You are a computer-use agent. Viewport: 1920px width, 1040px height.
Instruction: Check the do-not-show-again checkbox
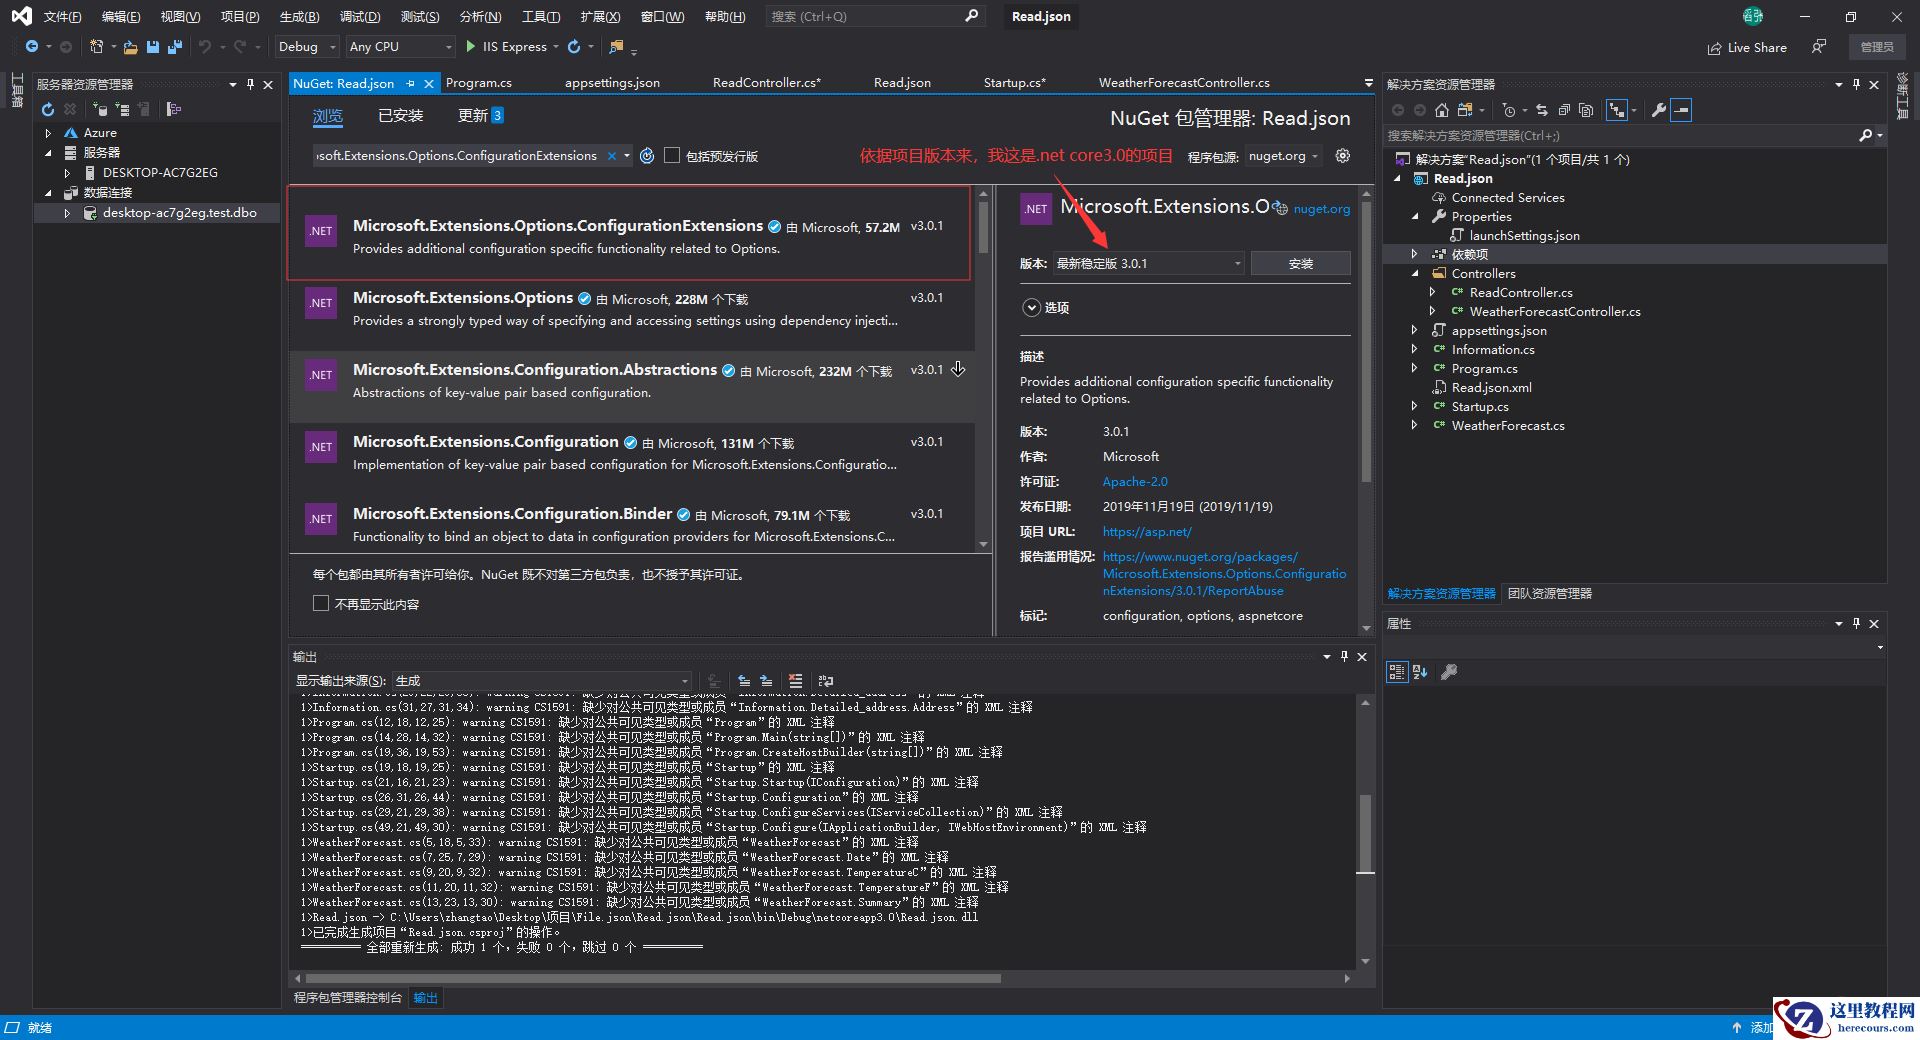[x=321, y=604]
